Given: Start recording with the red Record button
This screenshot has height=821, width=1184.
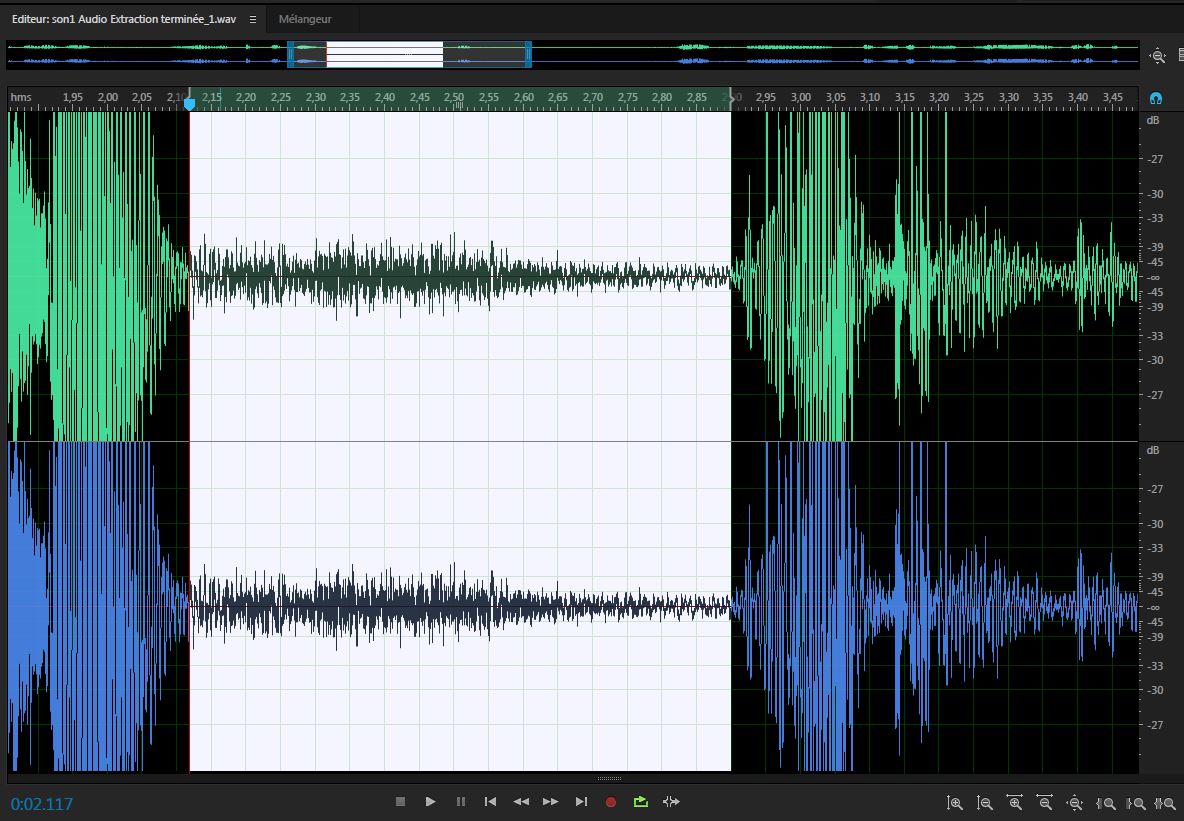Looking at the screenshot, I should tap(611, 802).
